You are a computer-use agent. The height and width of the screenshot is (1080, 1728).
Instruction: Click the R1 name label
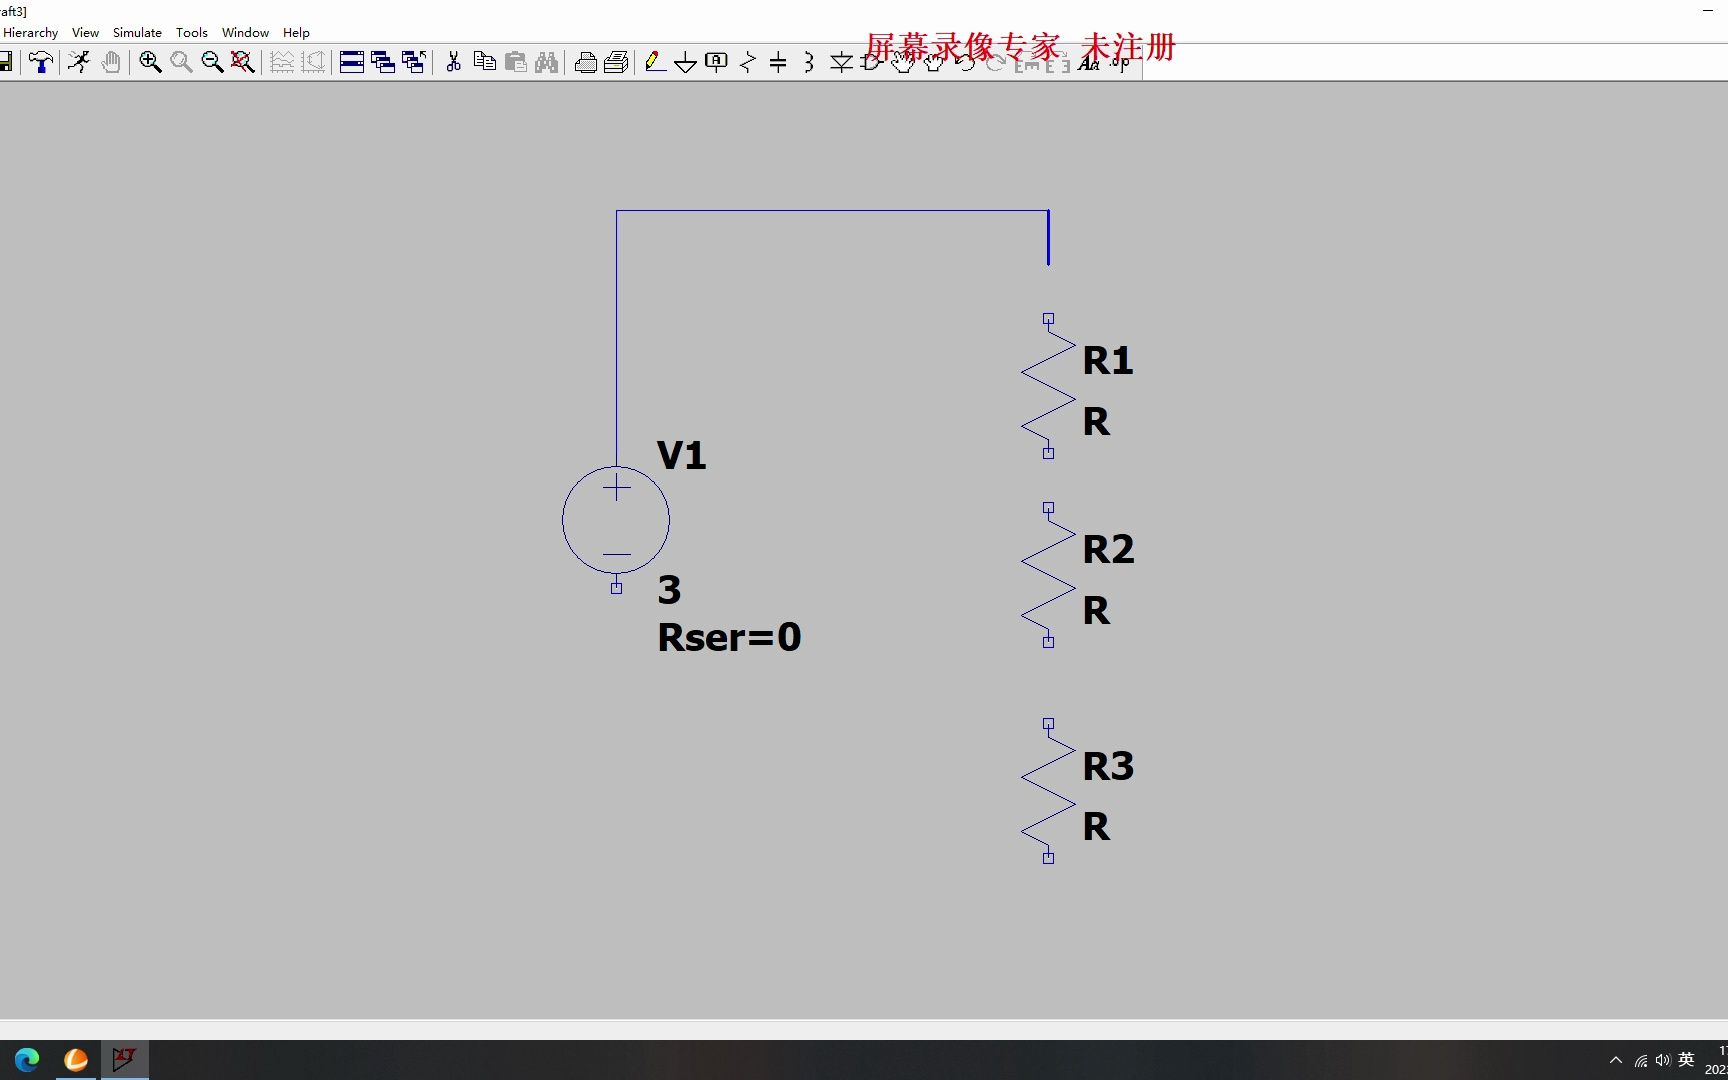[1108, 360]
